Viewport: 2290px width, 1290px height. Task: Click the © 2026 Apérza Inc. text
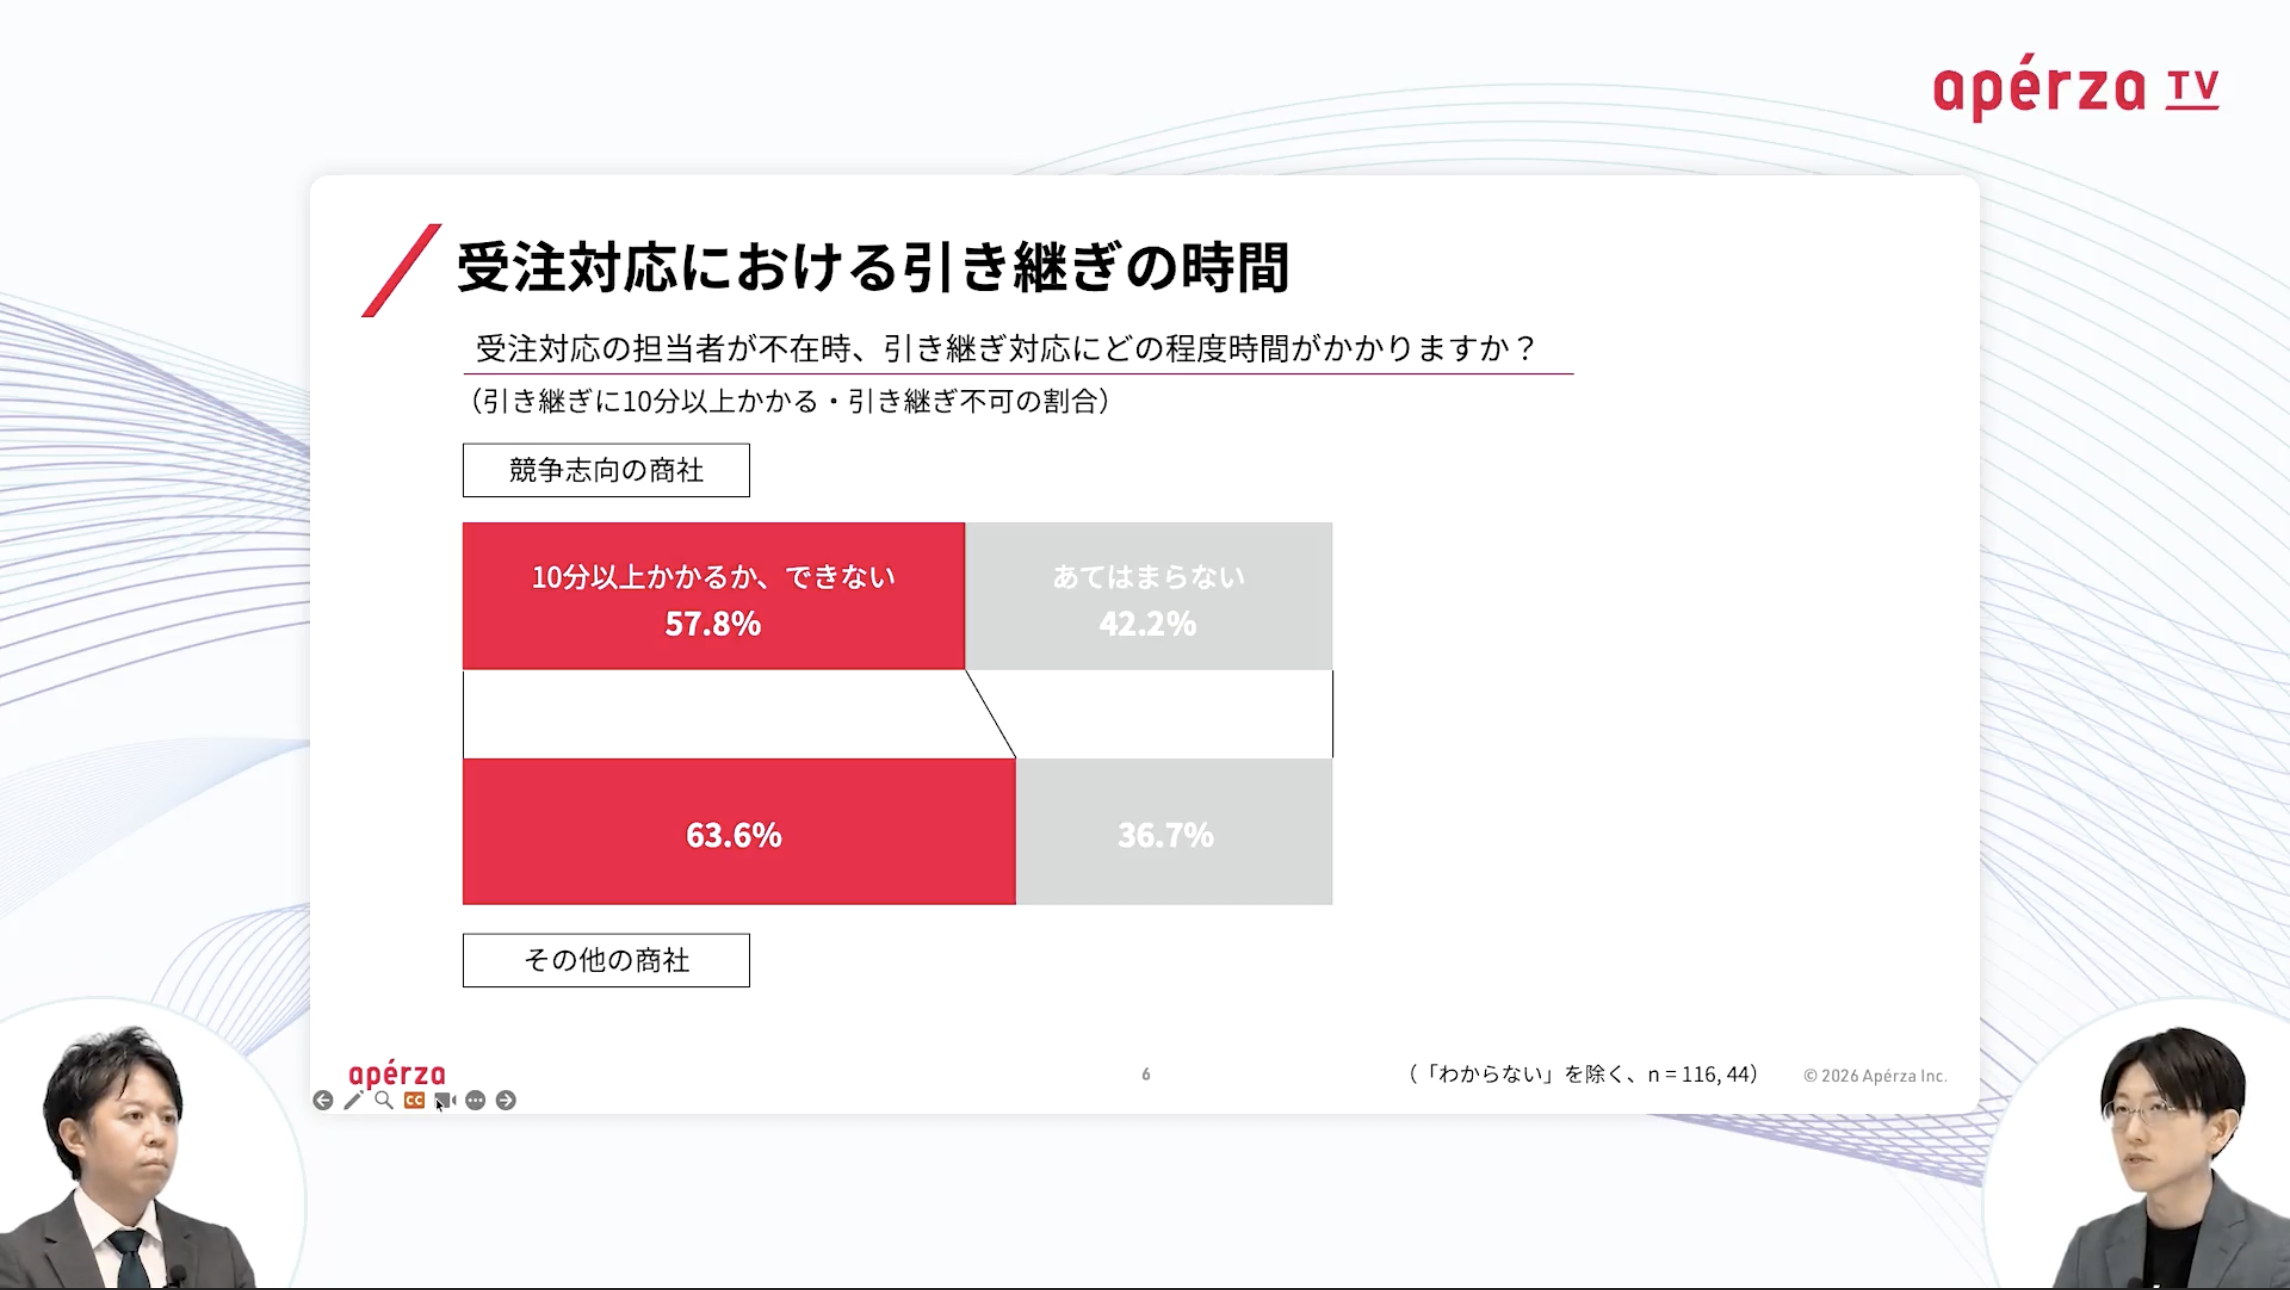point(1875,1076)
